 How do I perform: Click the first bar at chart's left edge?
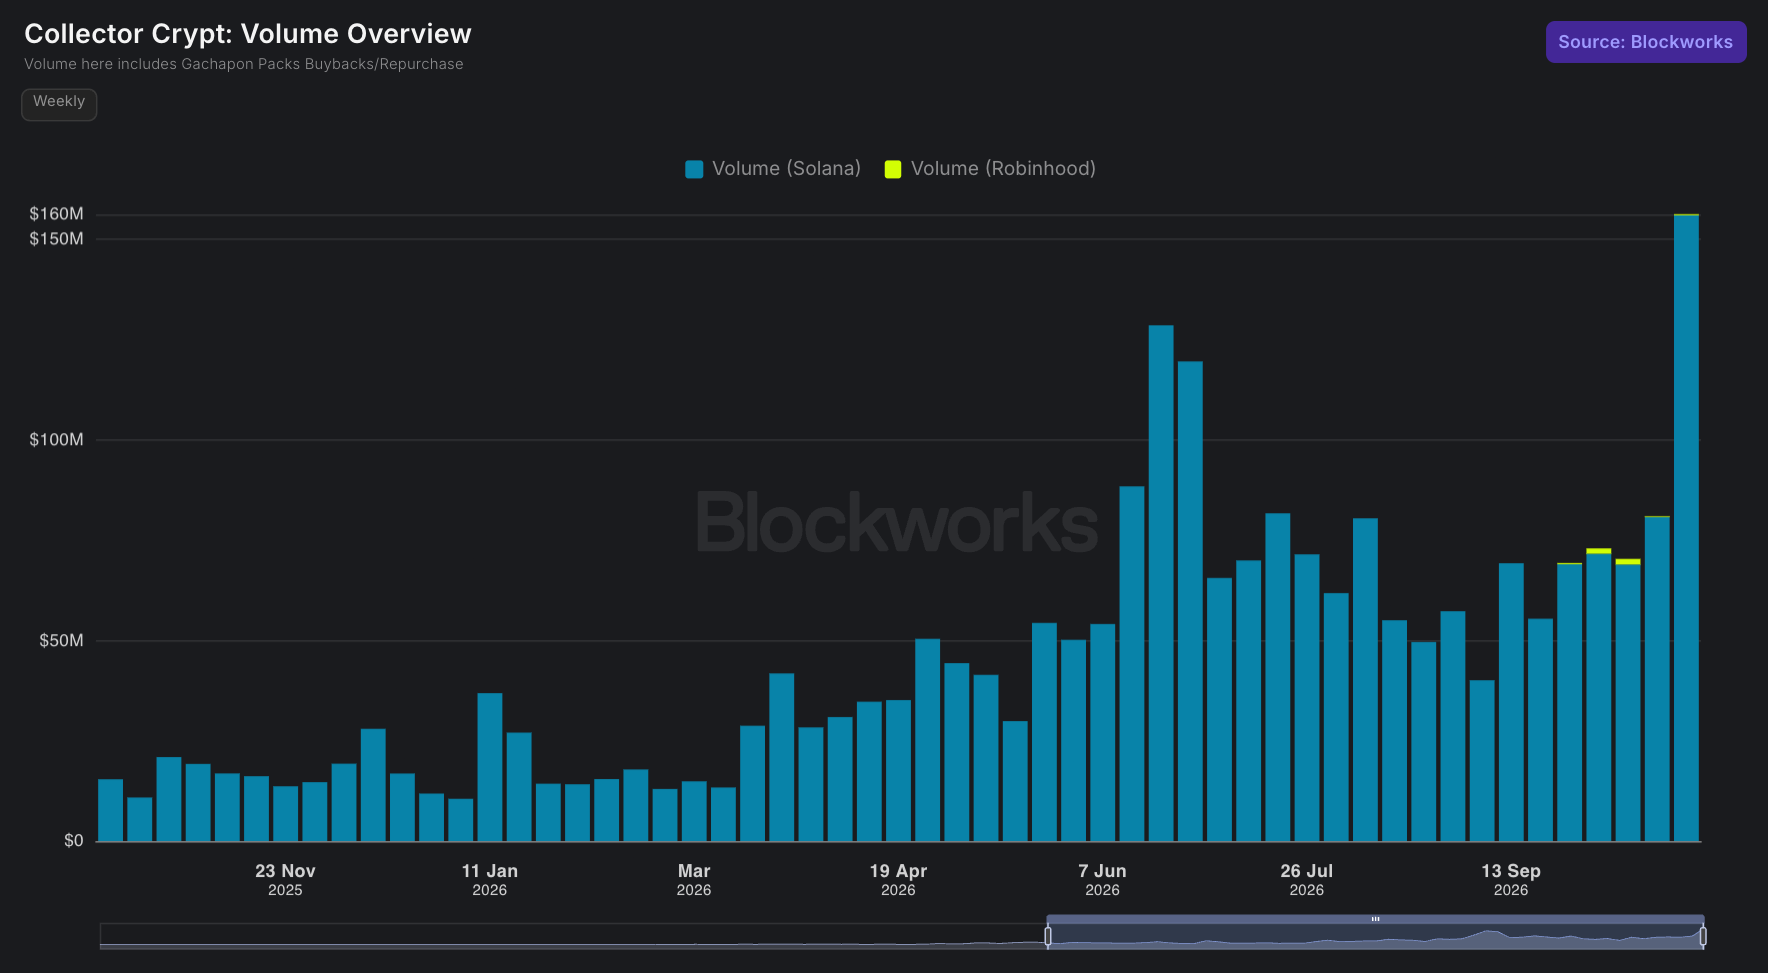(110, 810)
